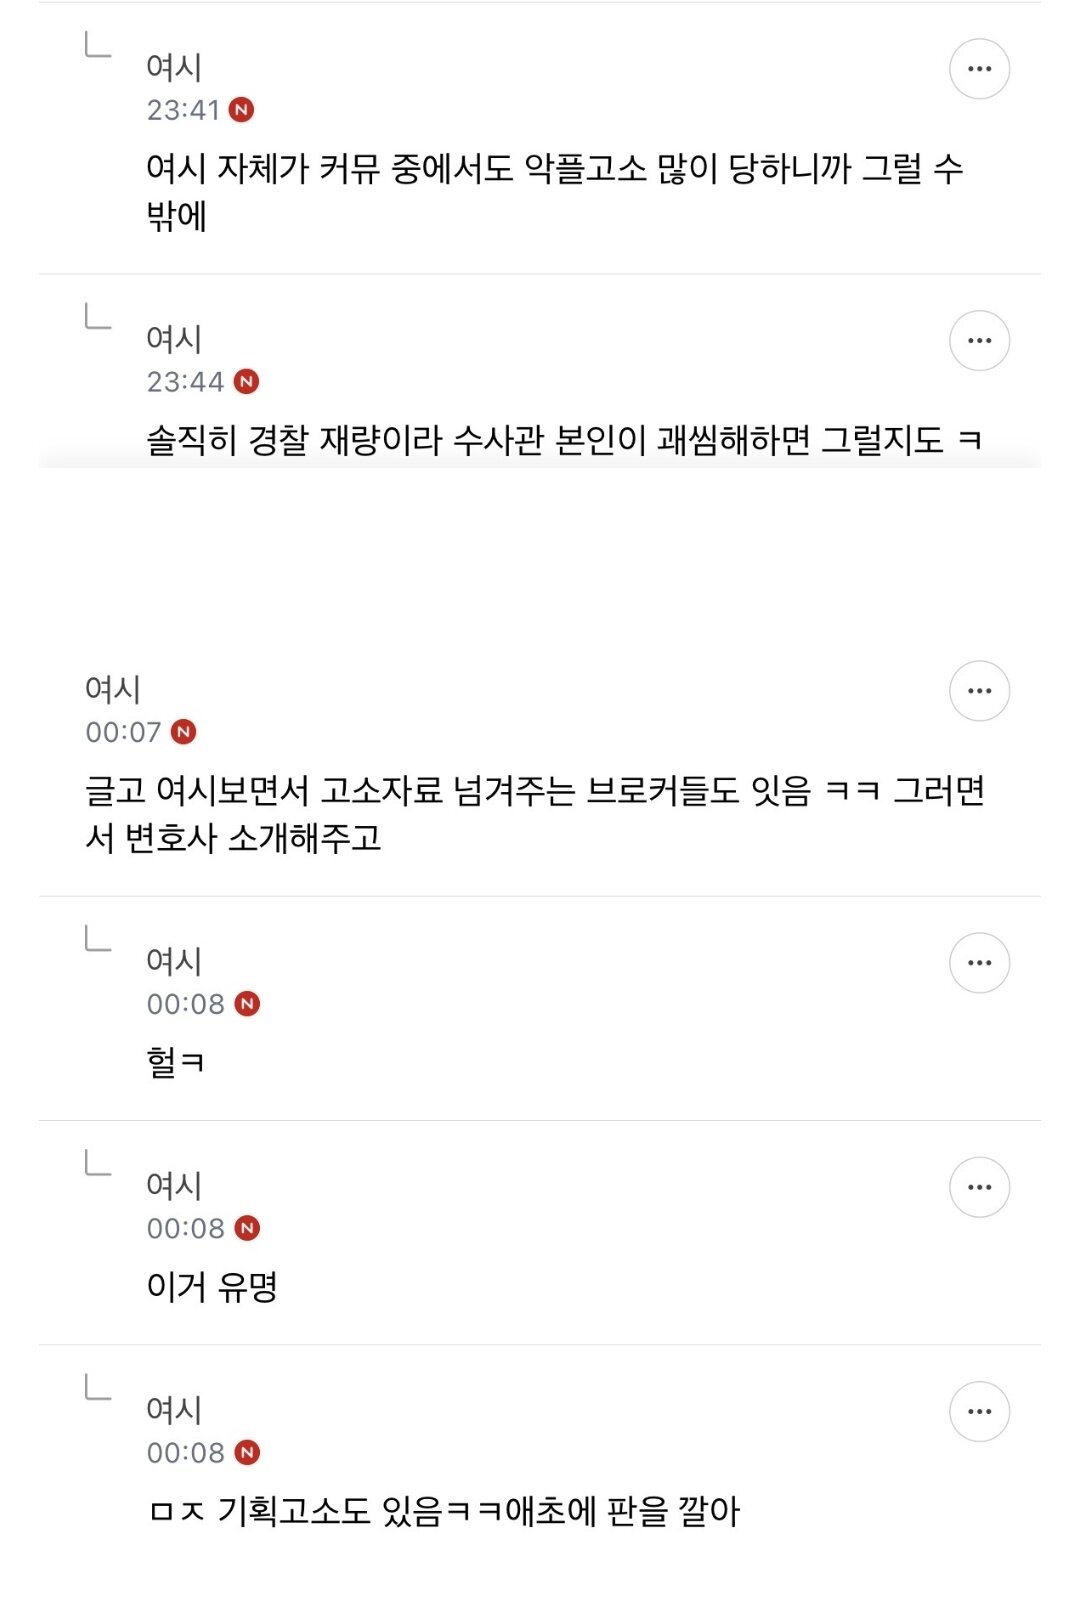The image size is (1080, 1618).
Task: Select the comment about 경찰 재량이라 수사관
Action: pyautogui.click(x=565, y=440)
